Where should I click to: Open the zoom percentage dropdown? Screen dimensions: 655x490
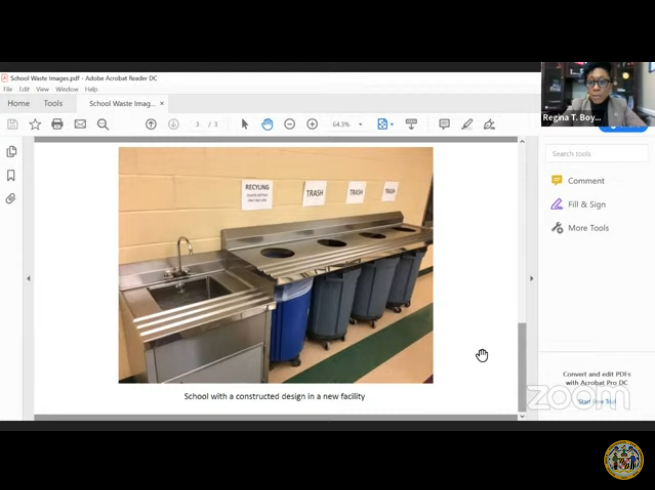[361, 125]
